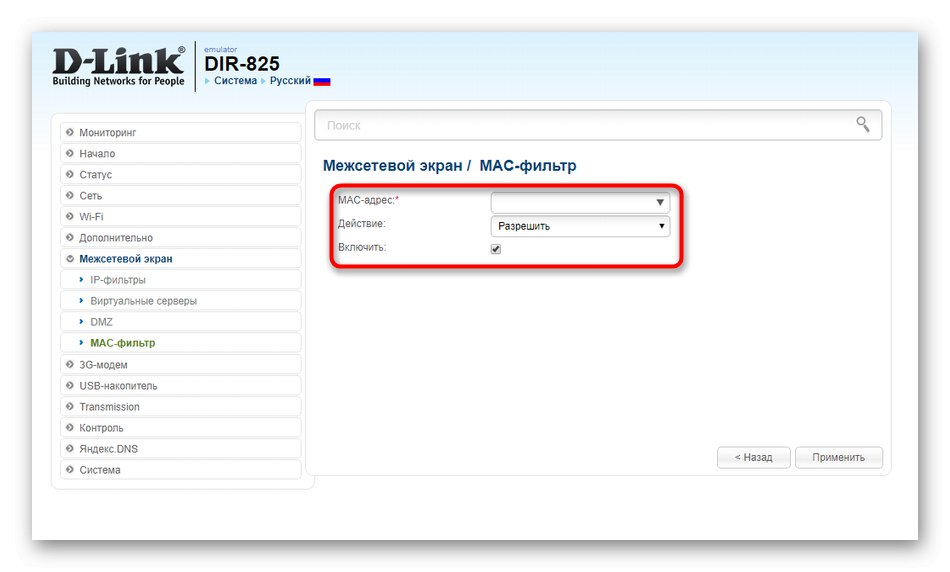
Task: Expand the Система section in the sidebar
Action: 181,470
